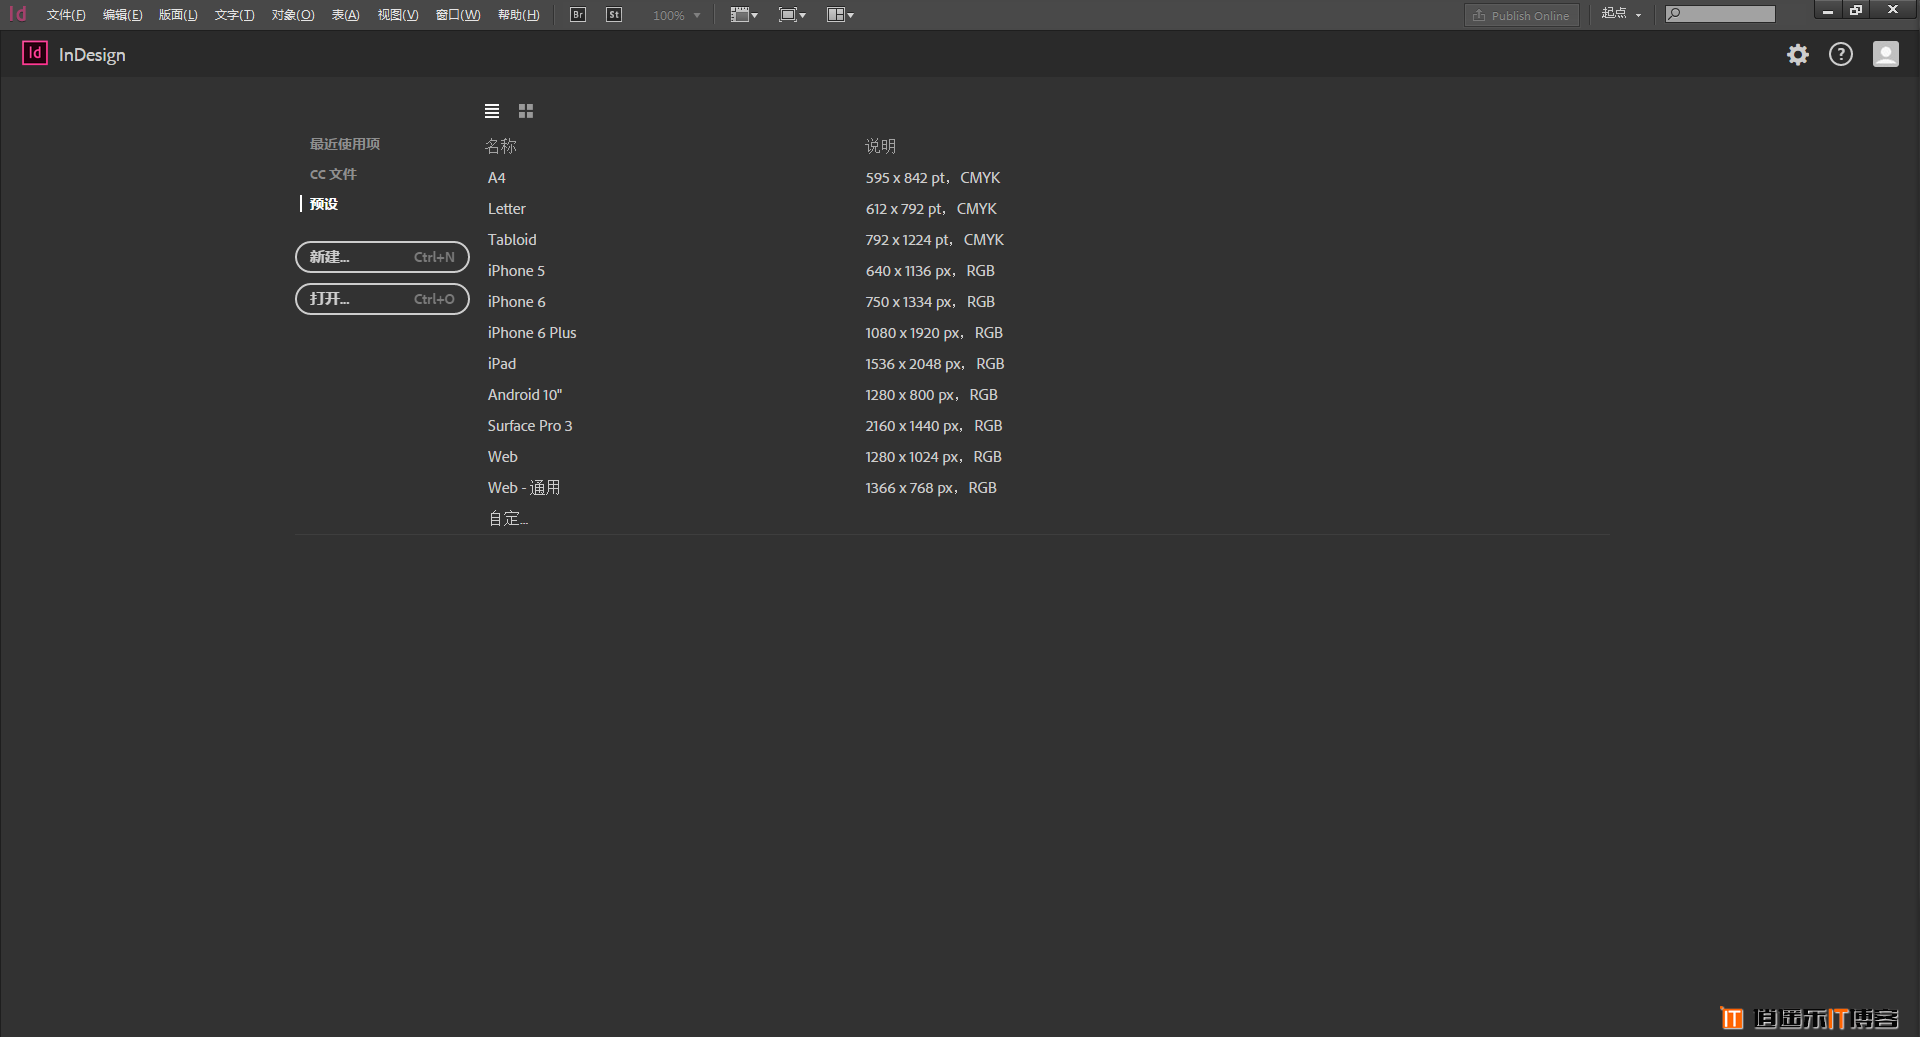Click the 说明 column header
The width and height of the screenshot is (1920, 1037).
(881, 146)
